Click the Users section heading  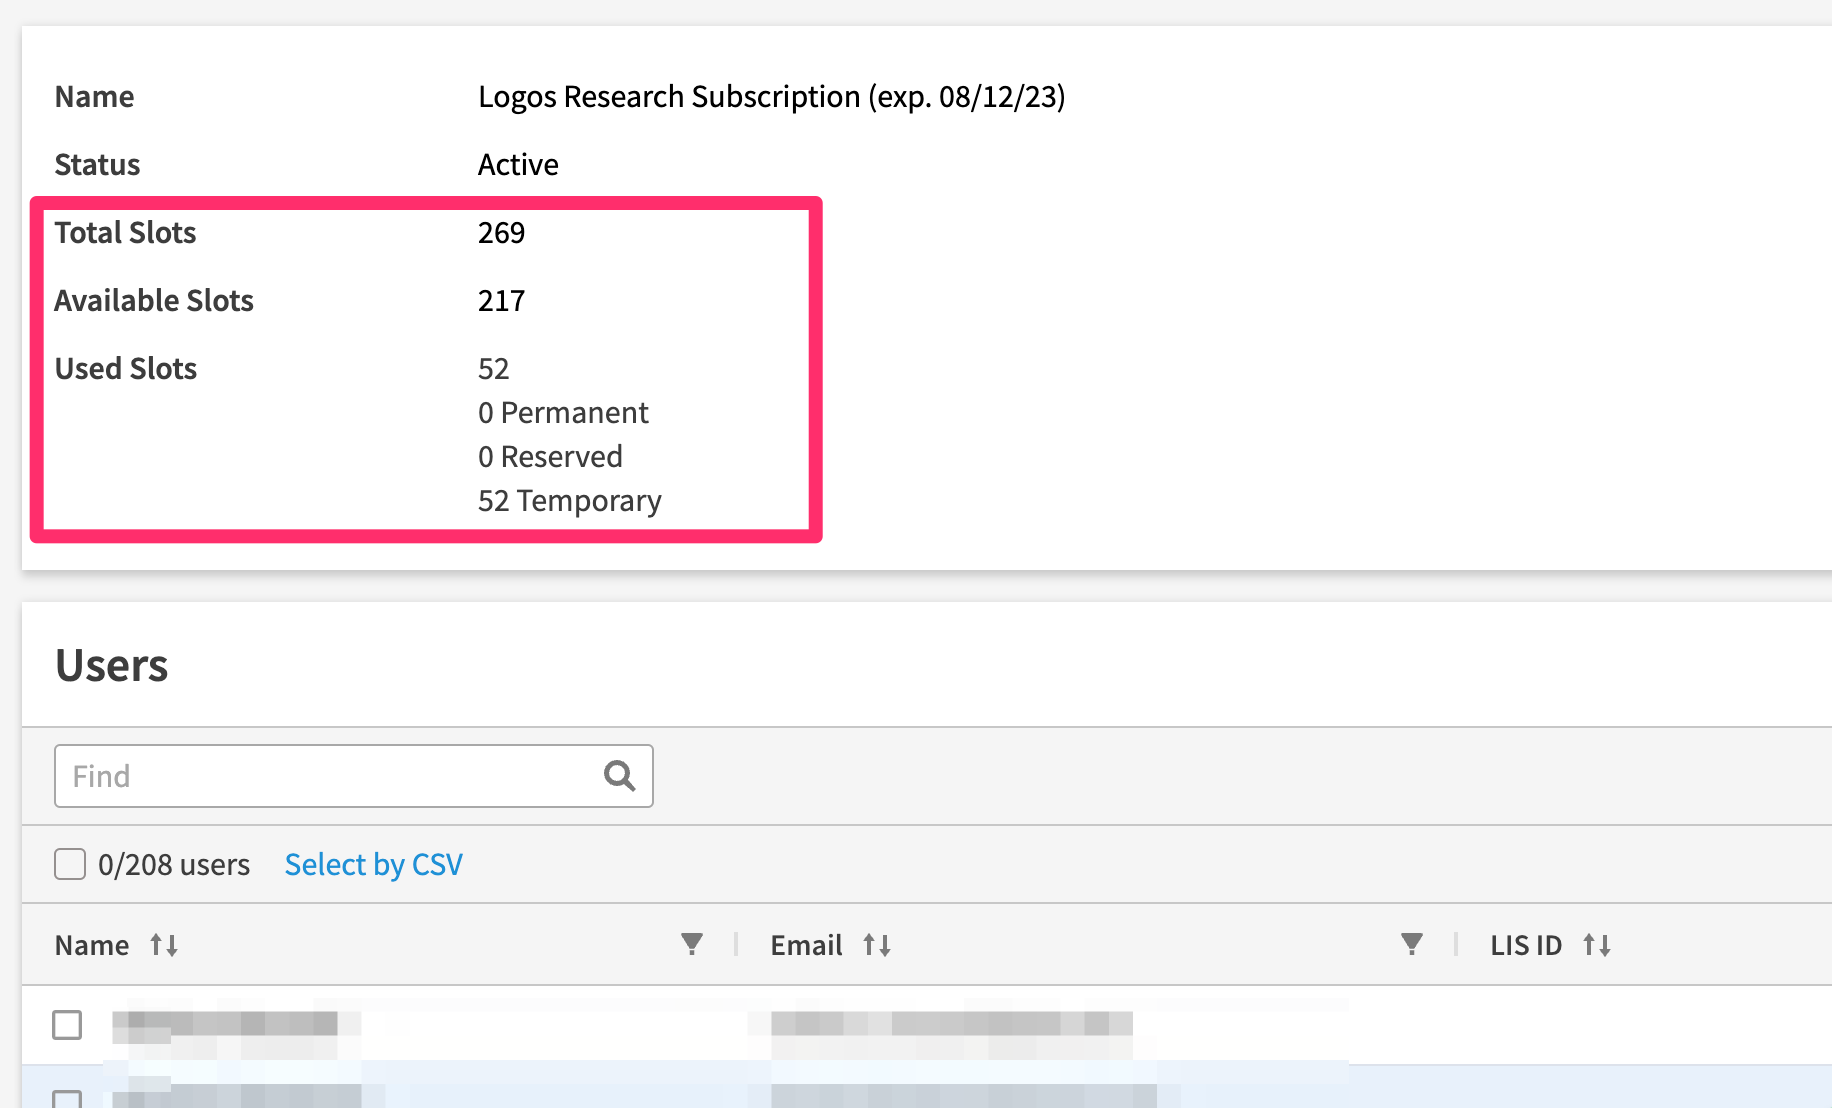(111, 666)
